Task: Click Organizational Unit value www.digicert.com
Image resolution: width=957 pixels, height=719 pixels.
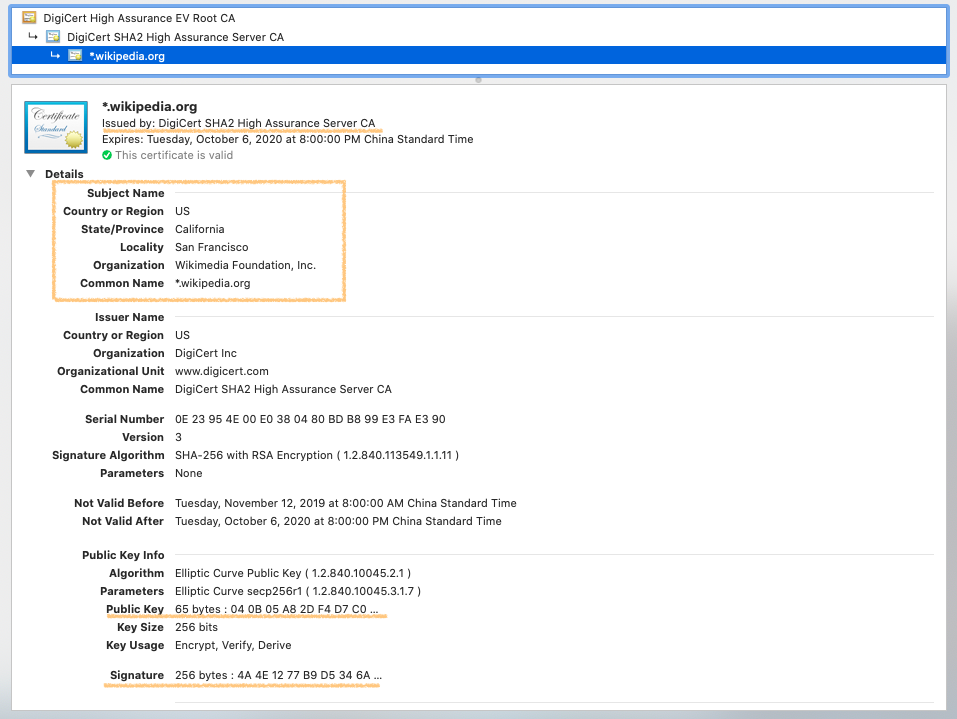Action: 222,371
